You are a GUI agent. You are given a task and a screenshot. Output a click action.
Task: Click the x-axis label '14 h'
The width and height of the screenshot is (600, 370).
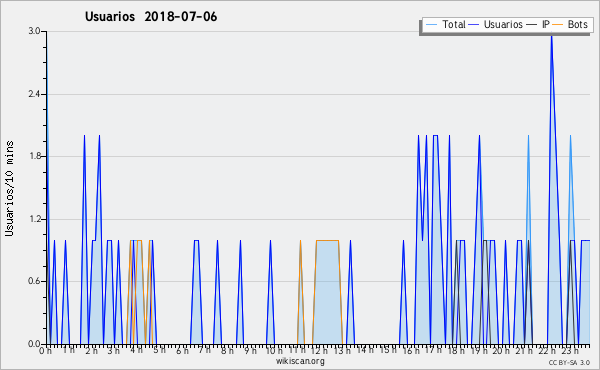coord(364,350)
